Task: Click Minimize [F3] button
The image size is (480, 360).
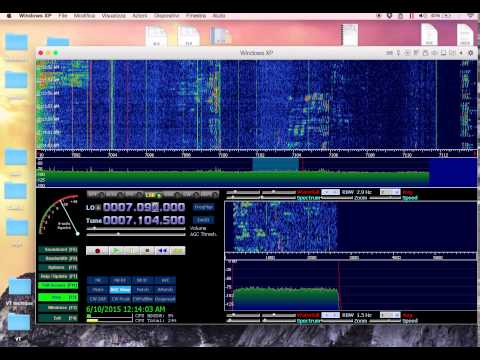Action: [x=58, y=308]
